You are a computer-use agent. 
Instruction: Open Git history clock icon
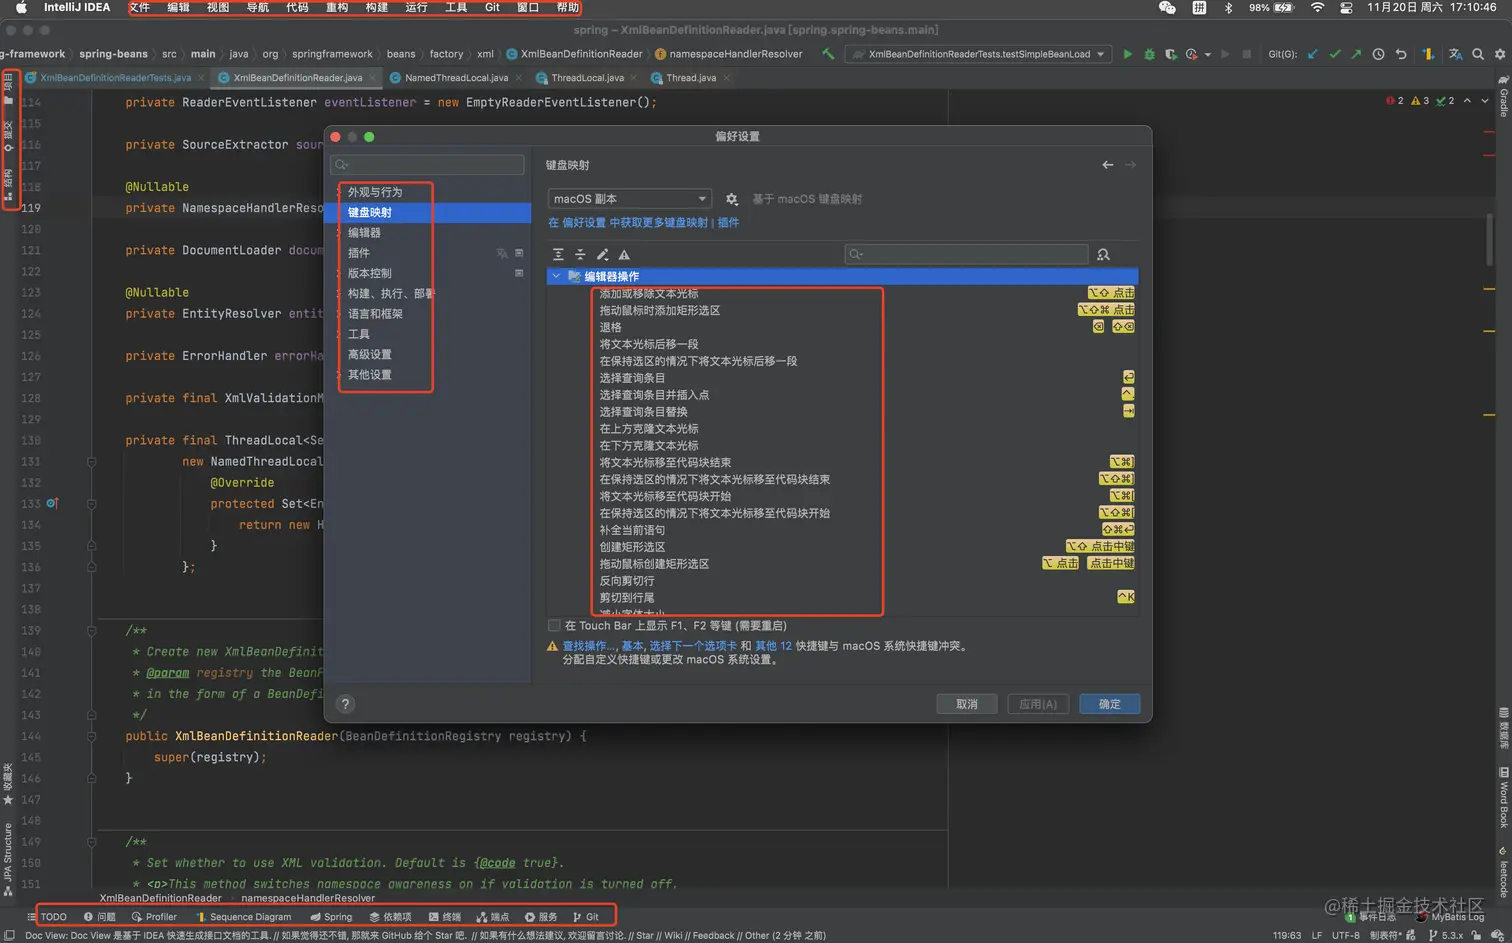click(x=1379, y=54)
